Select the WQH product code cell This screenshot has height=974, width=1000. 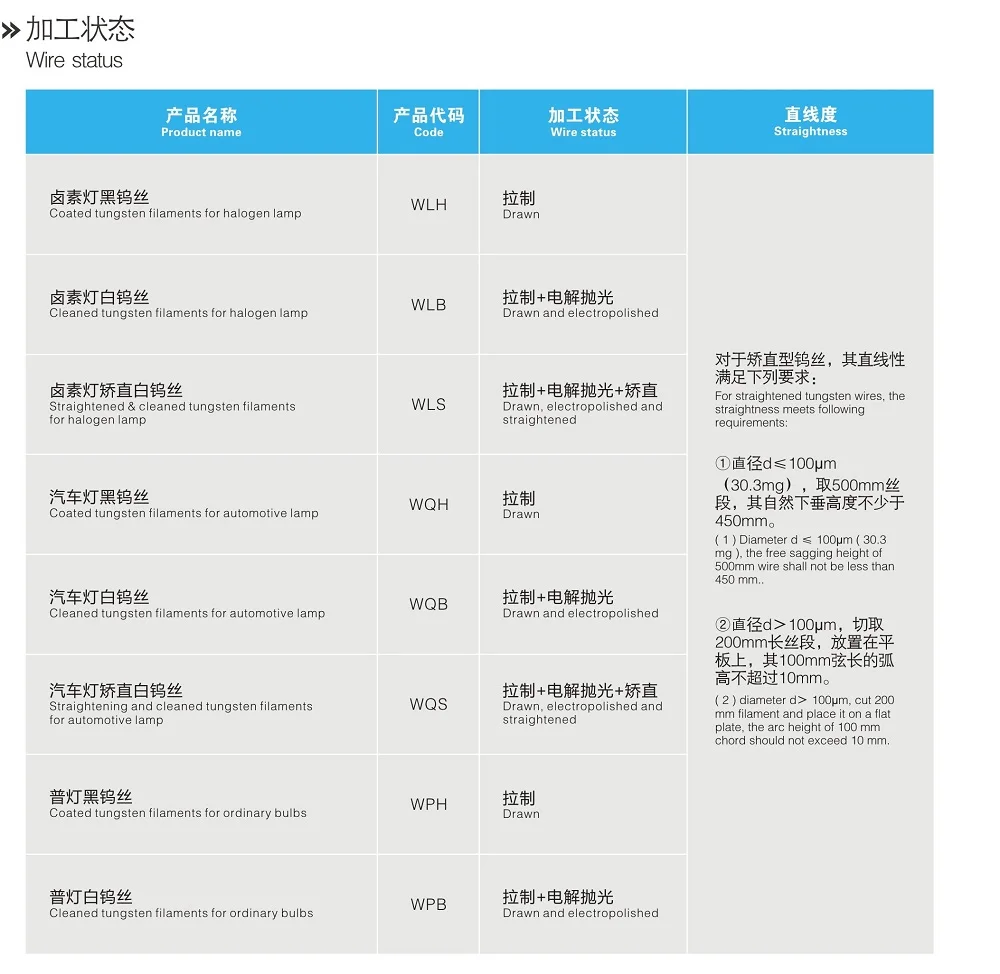click(x=428, y=505)
